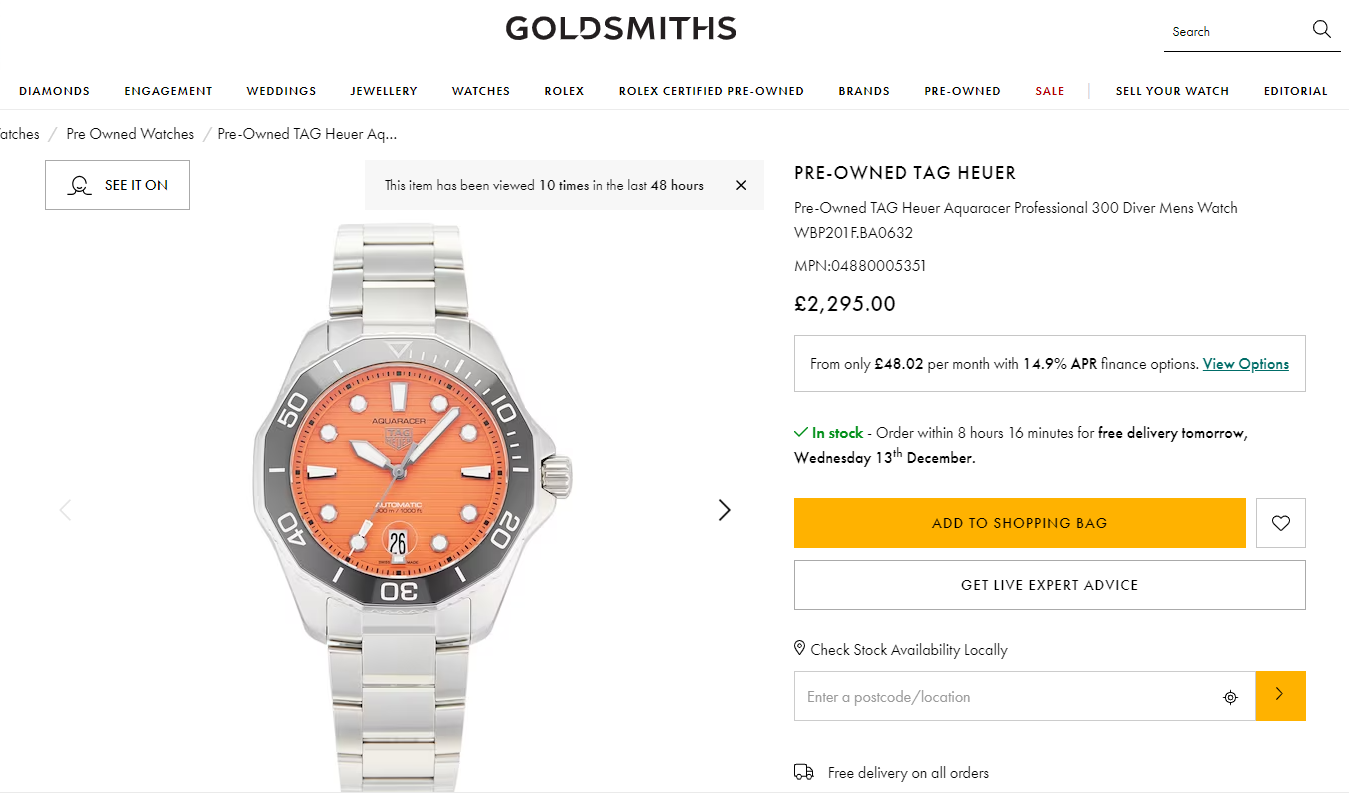1349x797 pixels.
Task: Click the search magnifier icon
Action: 1321,30
